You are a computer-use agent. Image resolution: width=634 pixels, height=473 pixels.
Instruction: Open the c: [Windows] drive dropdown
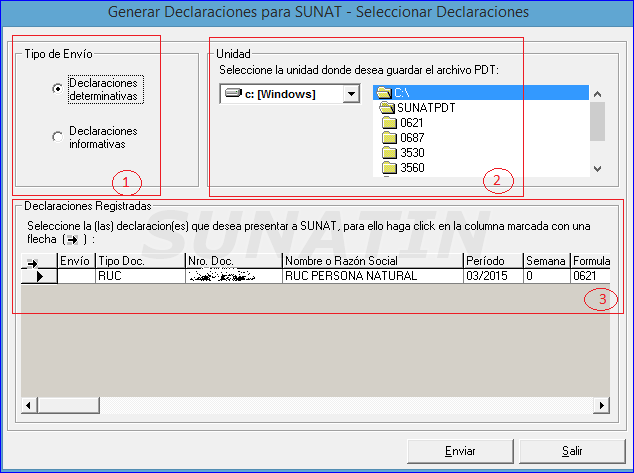[350, 94]
